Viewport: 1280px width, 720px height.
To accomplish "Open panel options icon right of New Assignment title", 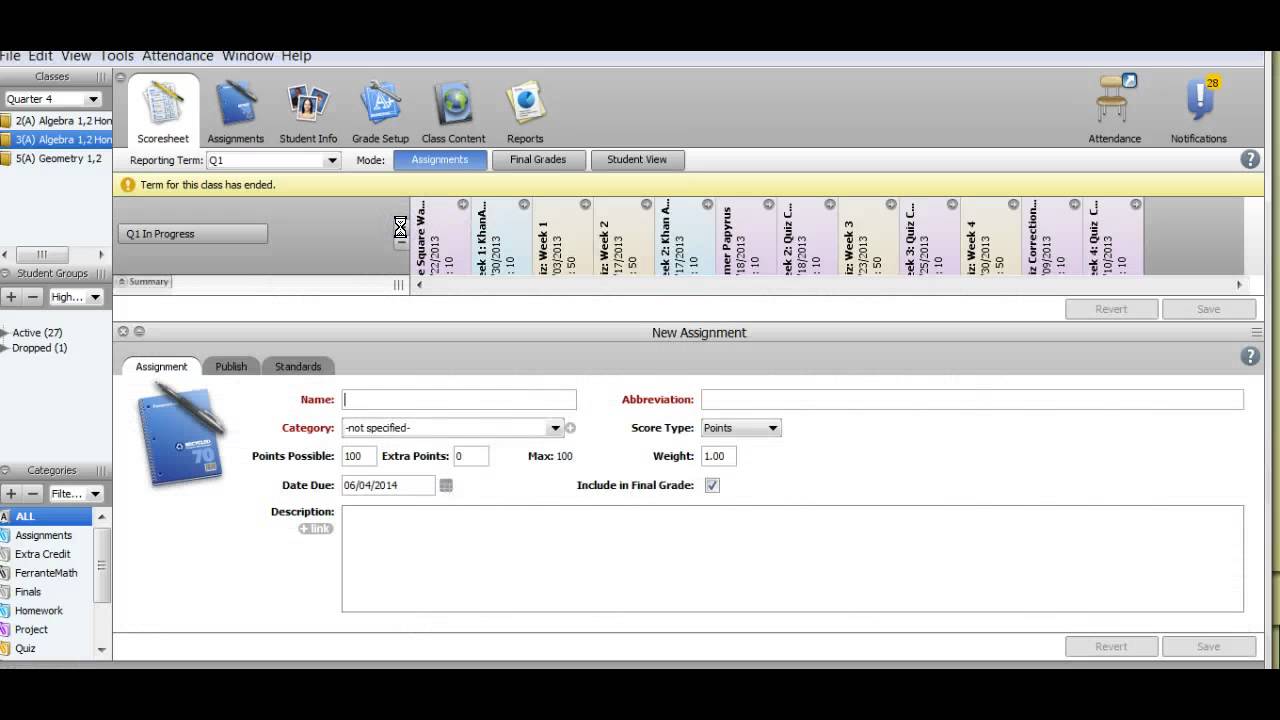I will pyautogui.click(x=1257, y=332).
